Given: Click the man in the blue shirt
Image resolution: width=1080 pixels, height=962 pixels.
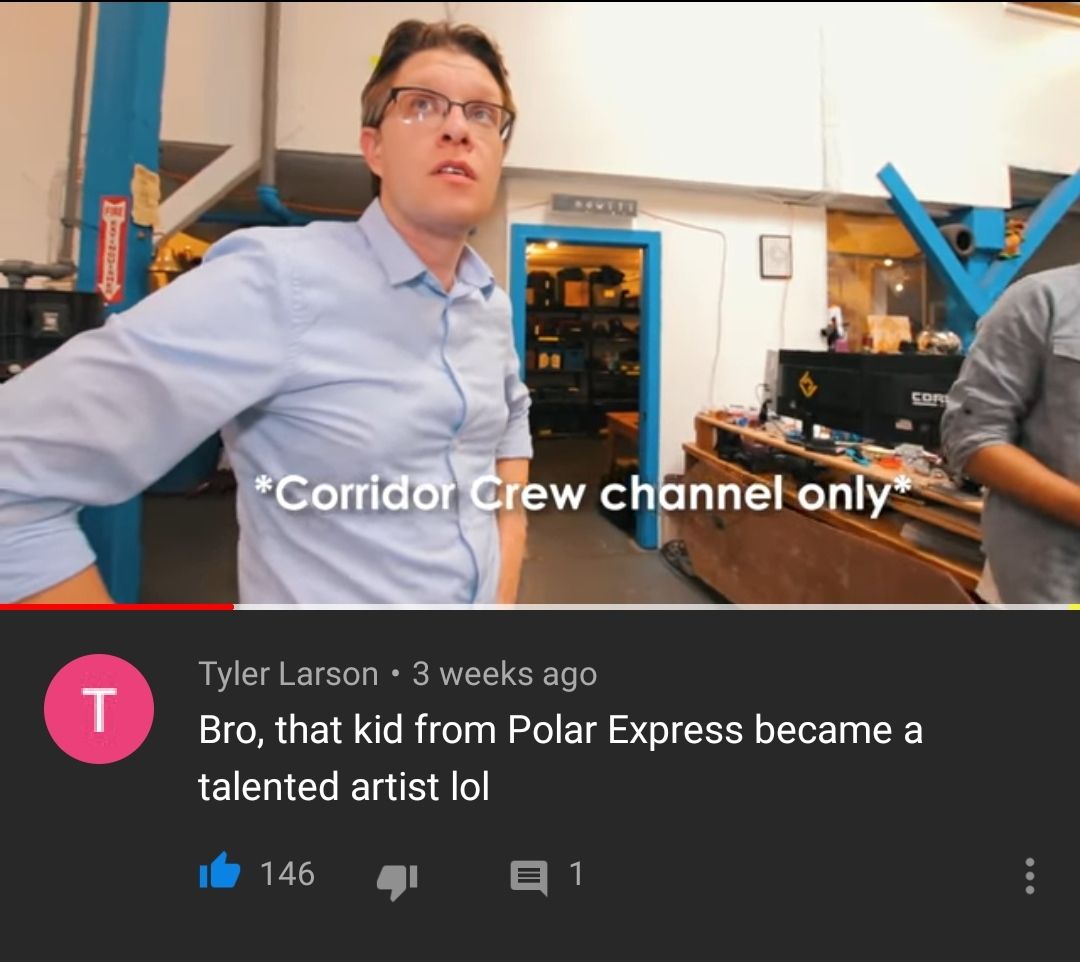Looking at the screenshot, I should [x=289, y=324].
